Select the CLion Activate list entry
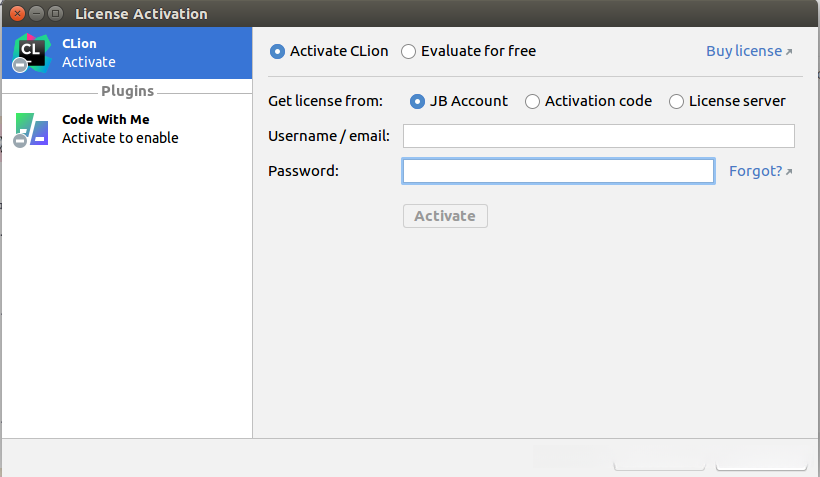The height and width of the screenshot is (477, 820). pos(127,53)
